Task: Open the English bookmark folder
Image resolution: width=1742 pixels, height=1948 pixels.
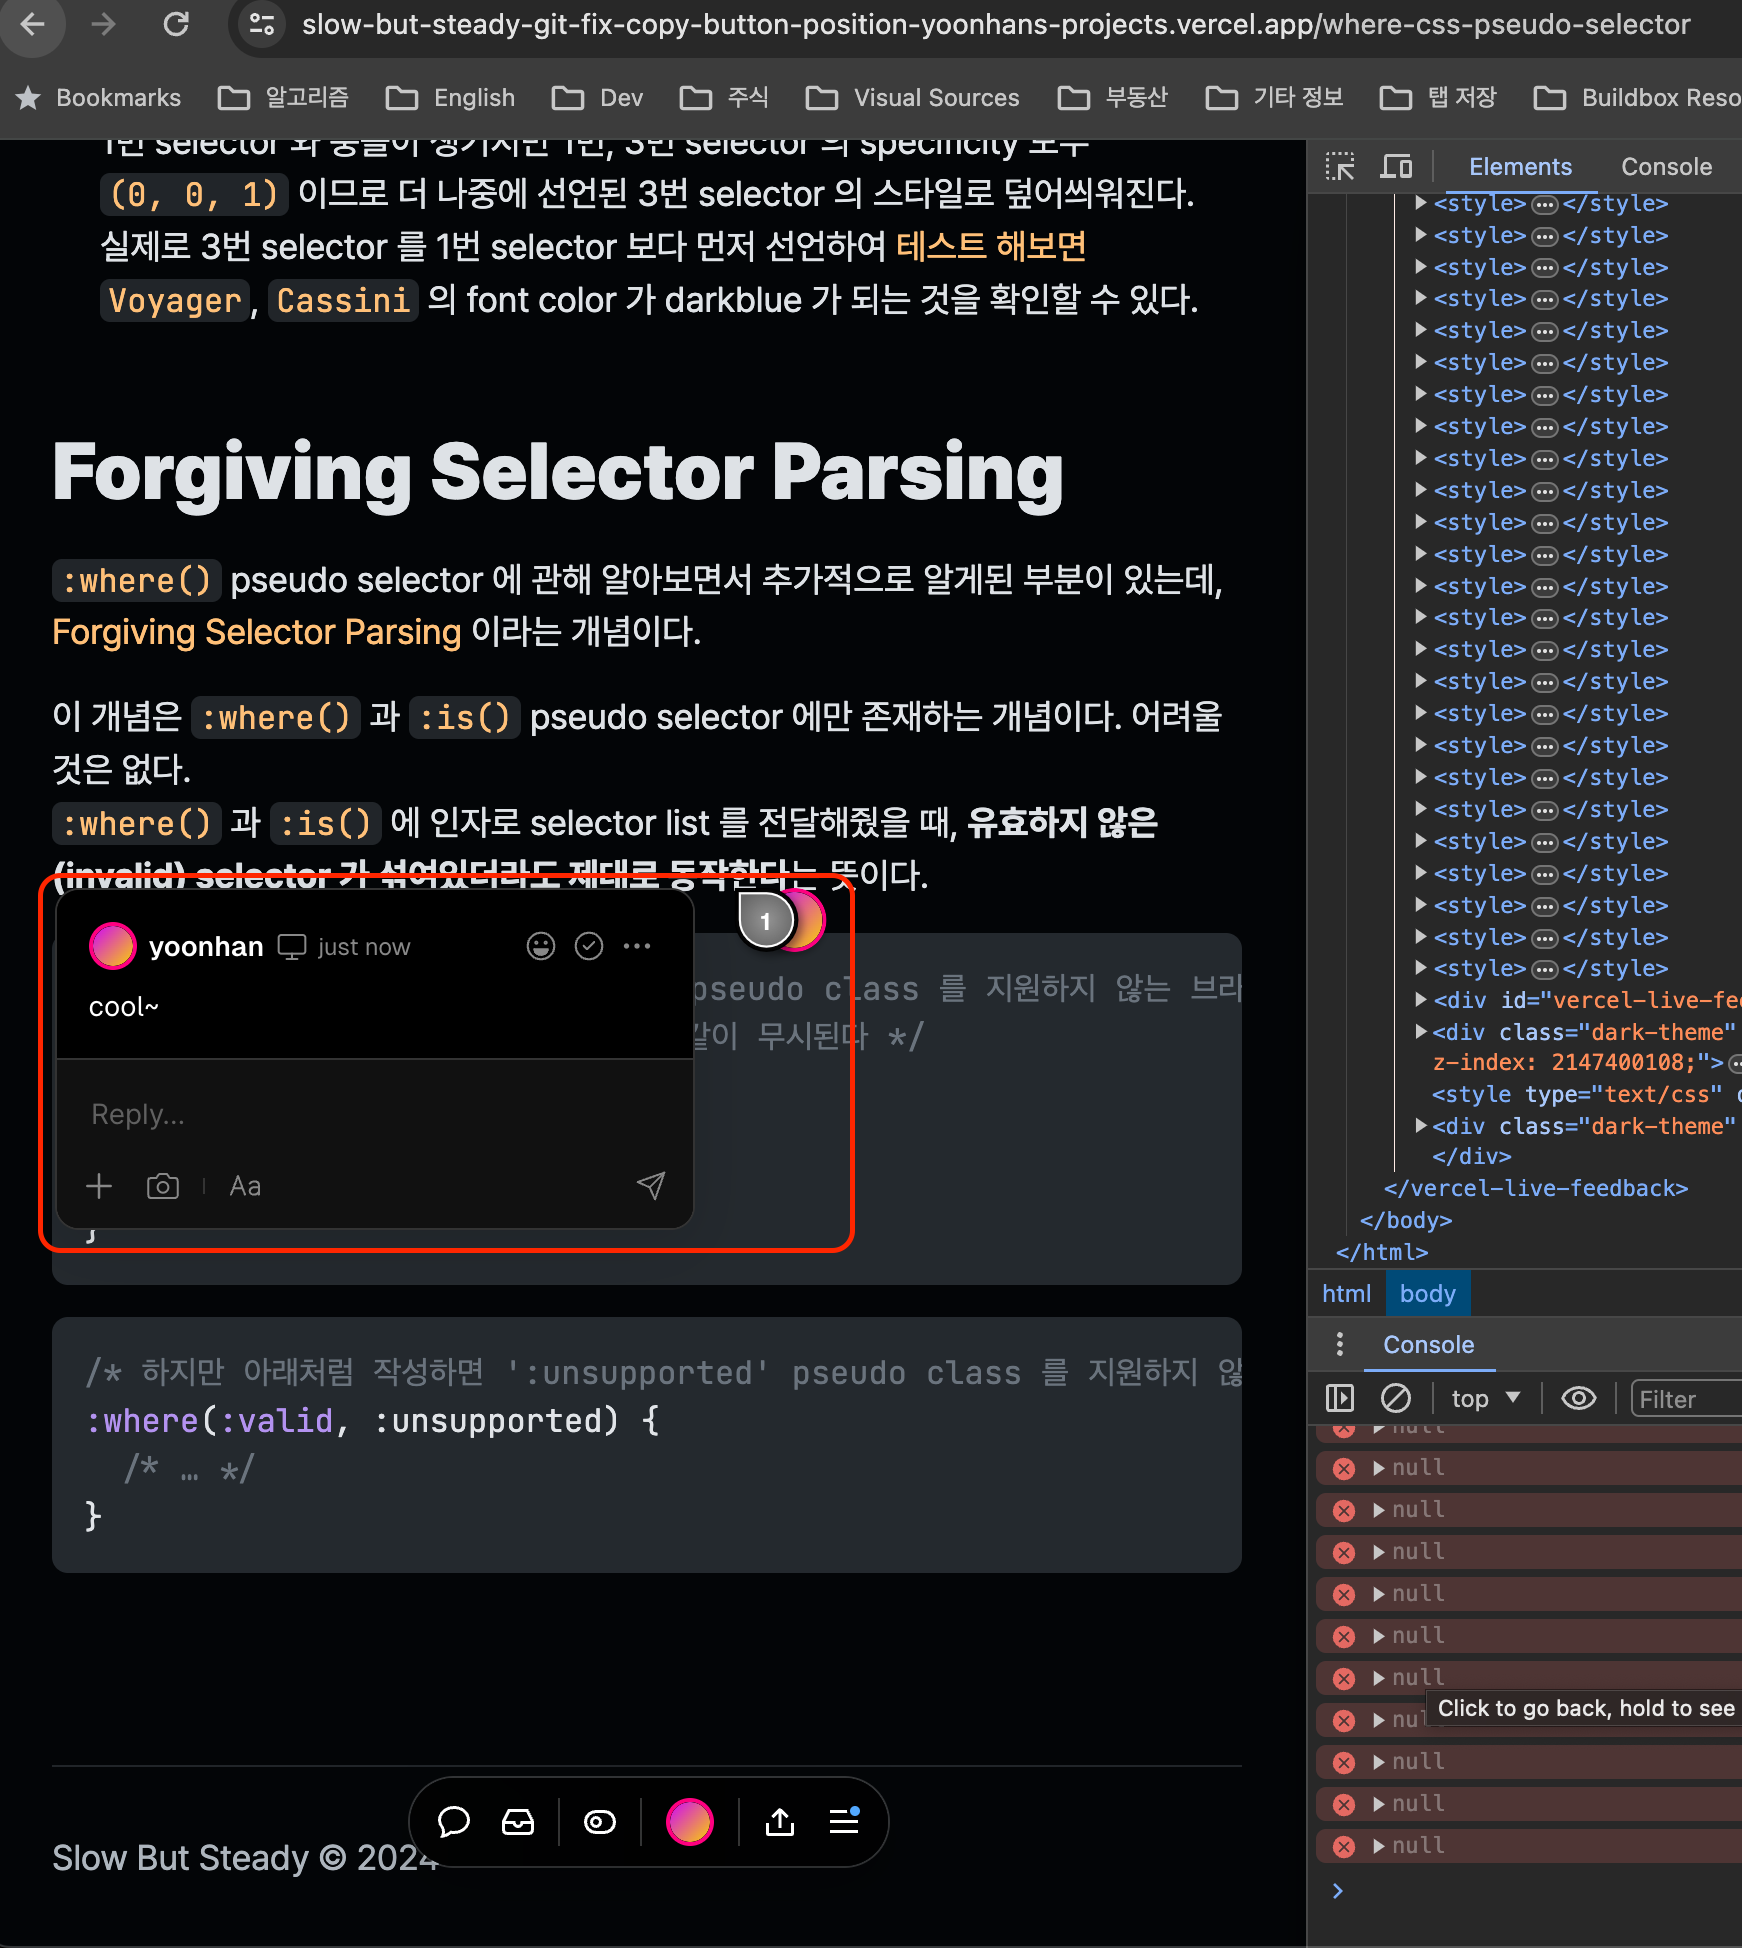Action: point(451,97)
